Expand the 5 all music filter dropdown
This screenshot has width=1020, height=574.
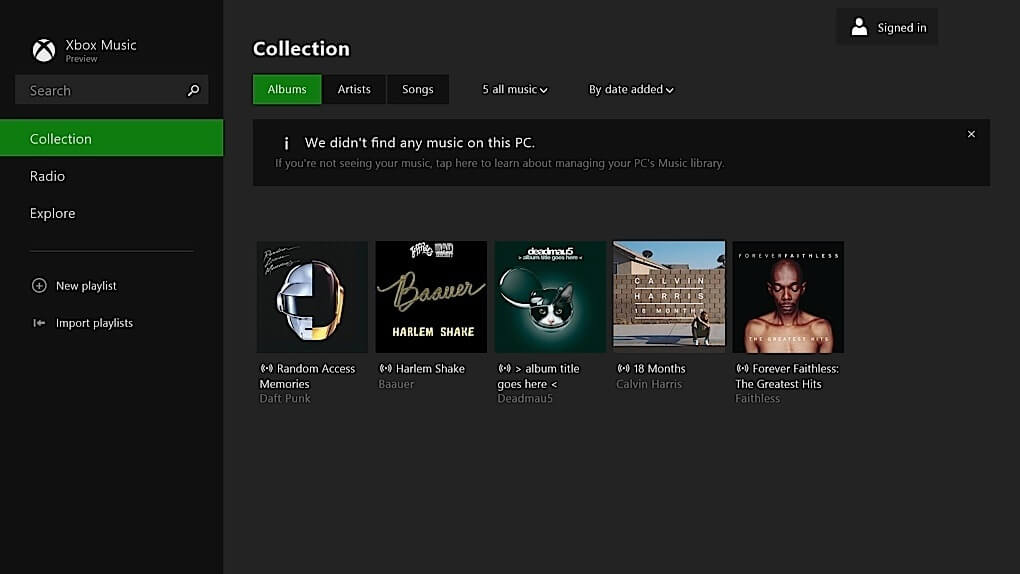pos(515,90)
